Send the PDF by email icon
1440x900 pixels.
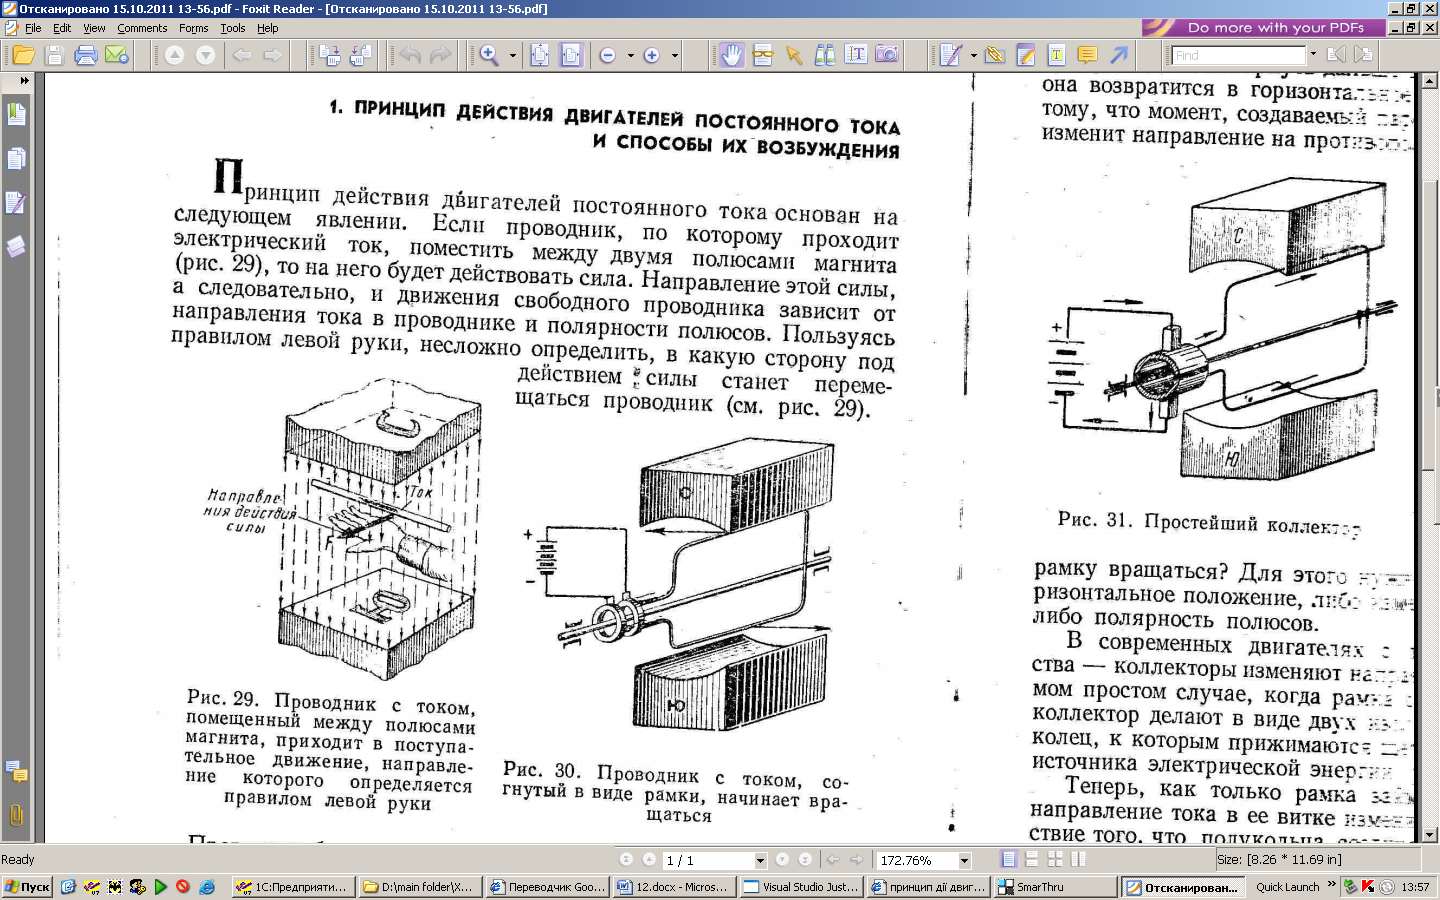click(x=117, y=55)
